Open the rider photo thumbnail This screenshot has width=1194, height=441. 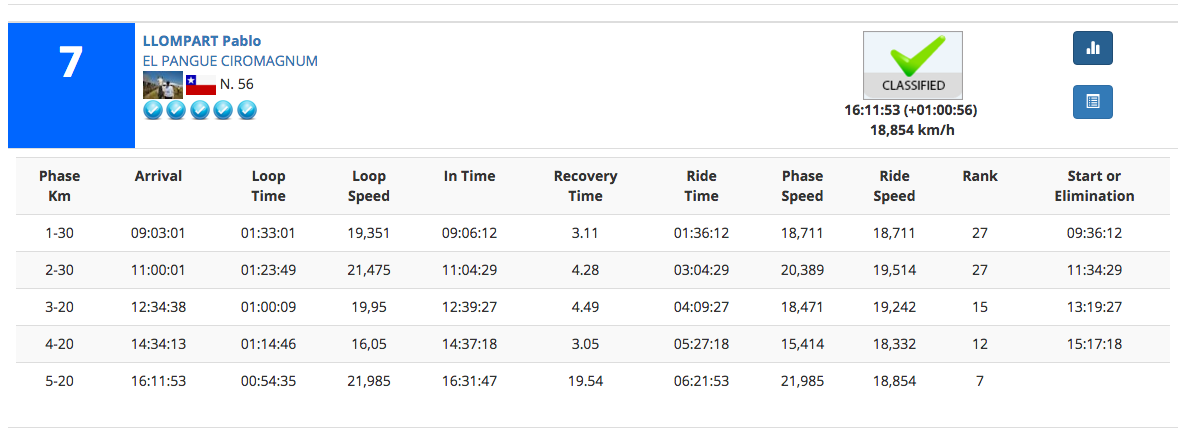pos(163,85)
